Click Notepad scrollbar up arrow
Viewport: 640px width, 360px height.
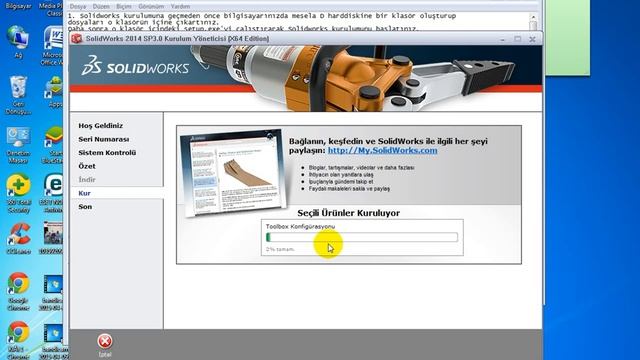coord(533,18)
